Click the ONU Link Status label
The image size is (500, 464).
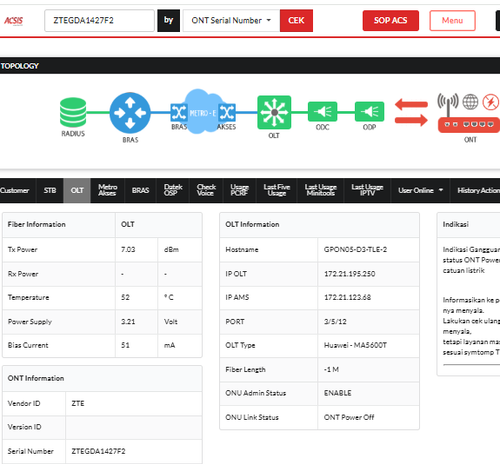(x=252, y=417)
